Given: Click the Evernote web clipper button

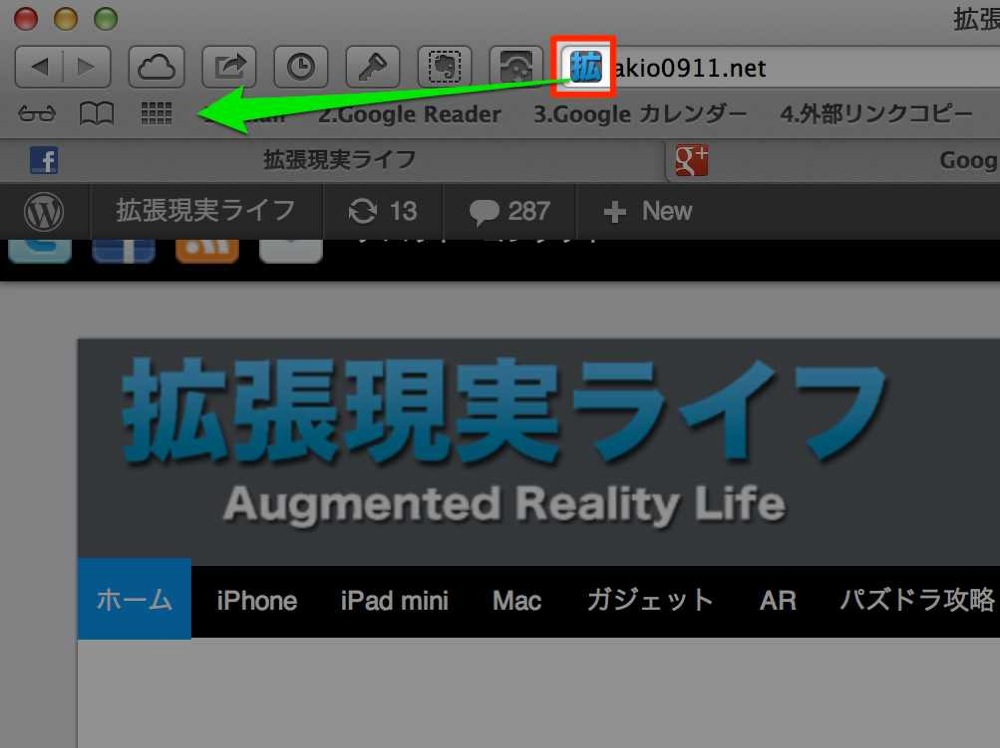Looking at the screenshot, I should click(445, 66).
